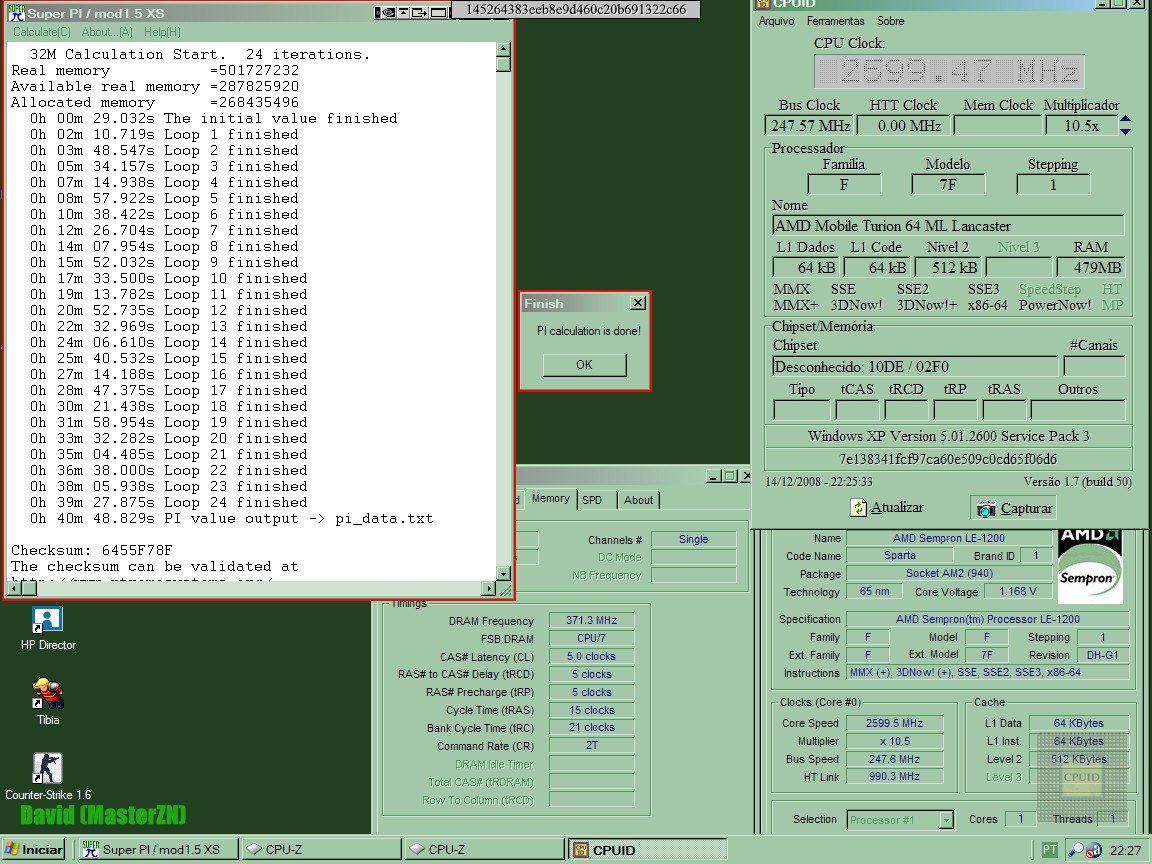
Task: Click the '32M Calculation Start' line
Action: 200,54
